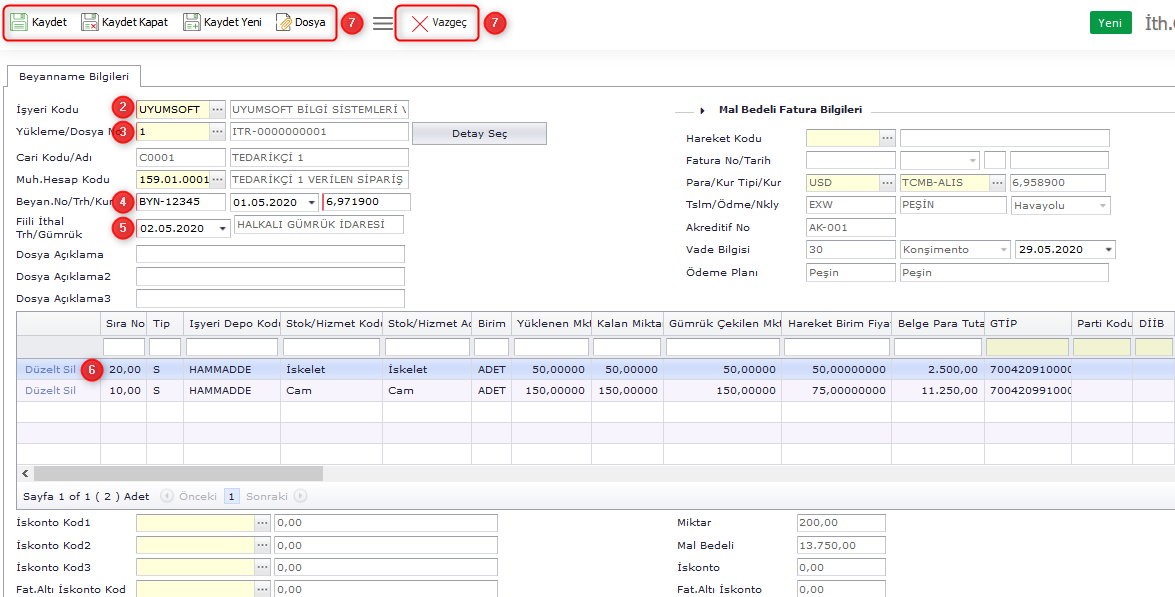
Task: Collapse Mal Bedeli Fatura Bilgileri section
Action: coord(703,110)
